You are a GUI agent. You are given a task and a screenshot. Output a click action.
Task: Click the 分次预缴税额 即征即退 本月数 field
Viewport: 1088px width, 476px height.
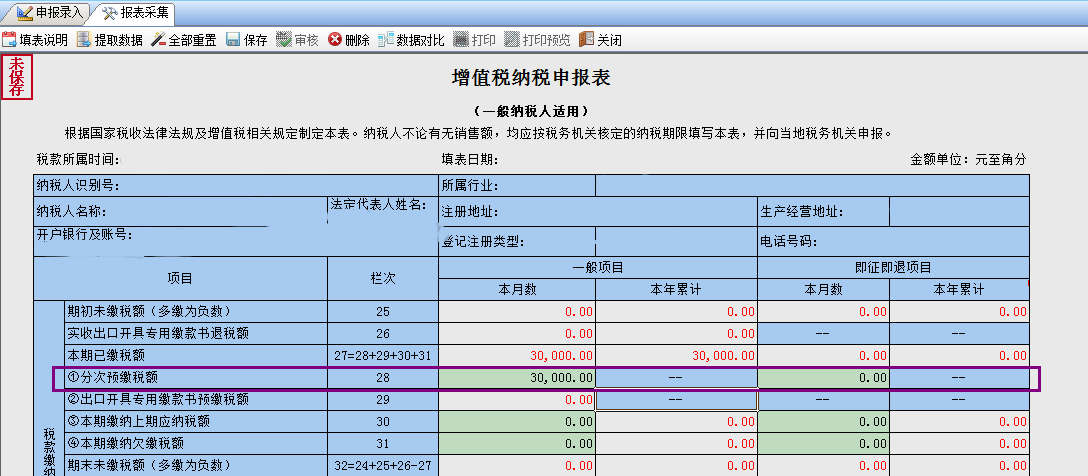click(x=824, y=378)
